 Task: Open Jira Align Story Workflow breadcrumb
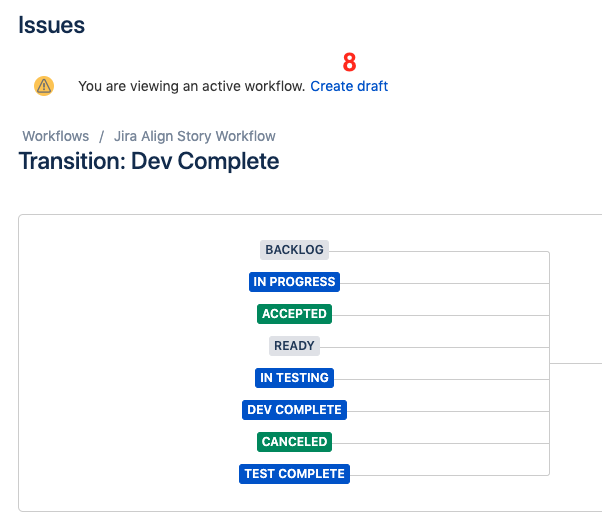tap(195, 136)
